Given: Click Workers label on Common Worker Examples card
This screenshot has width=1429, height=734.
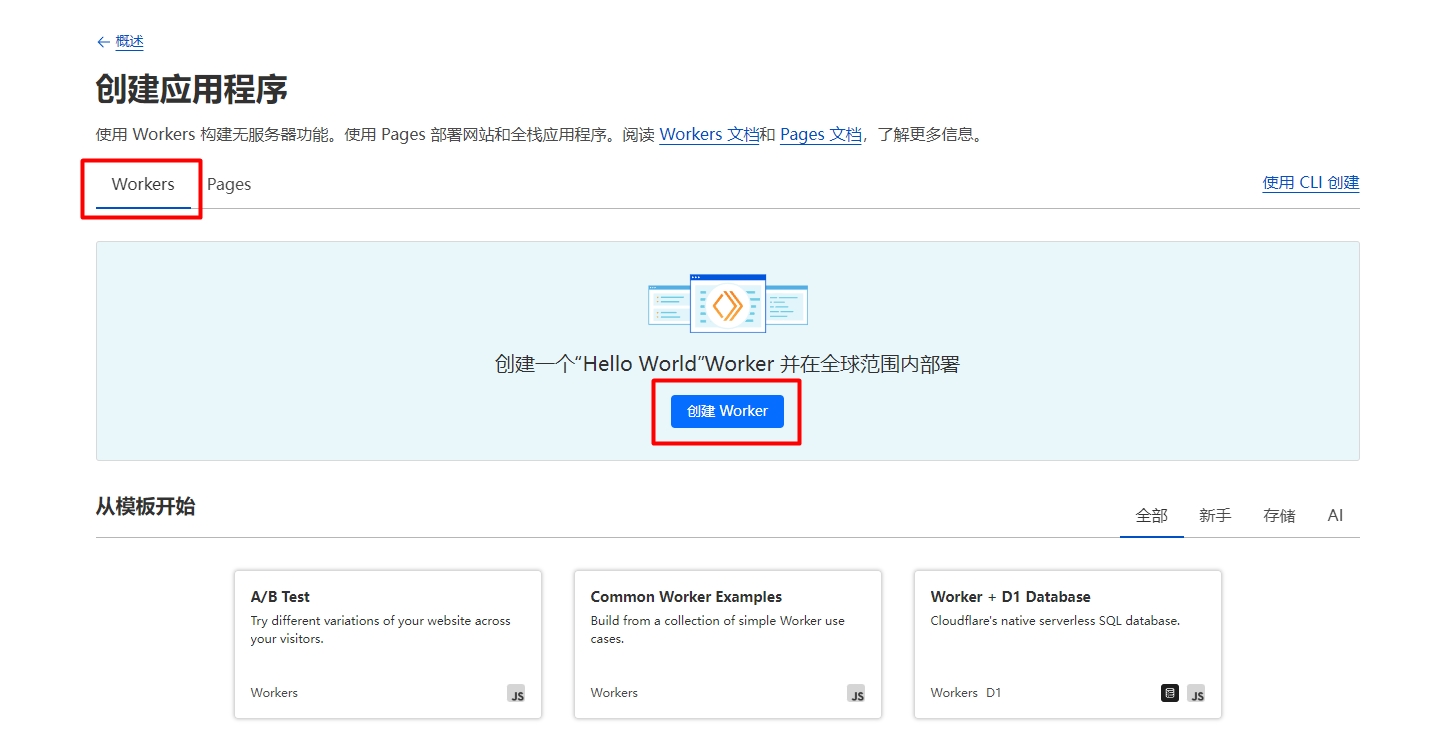Looking at the screenshot, I should click(614, 693).
